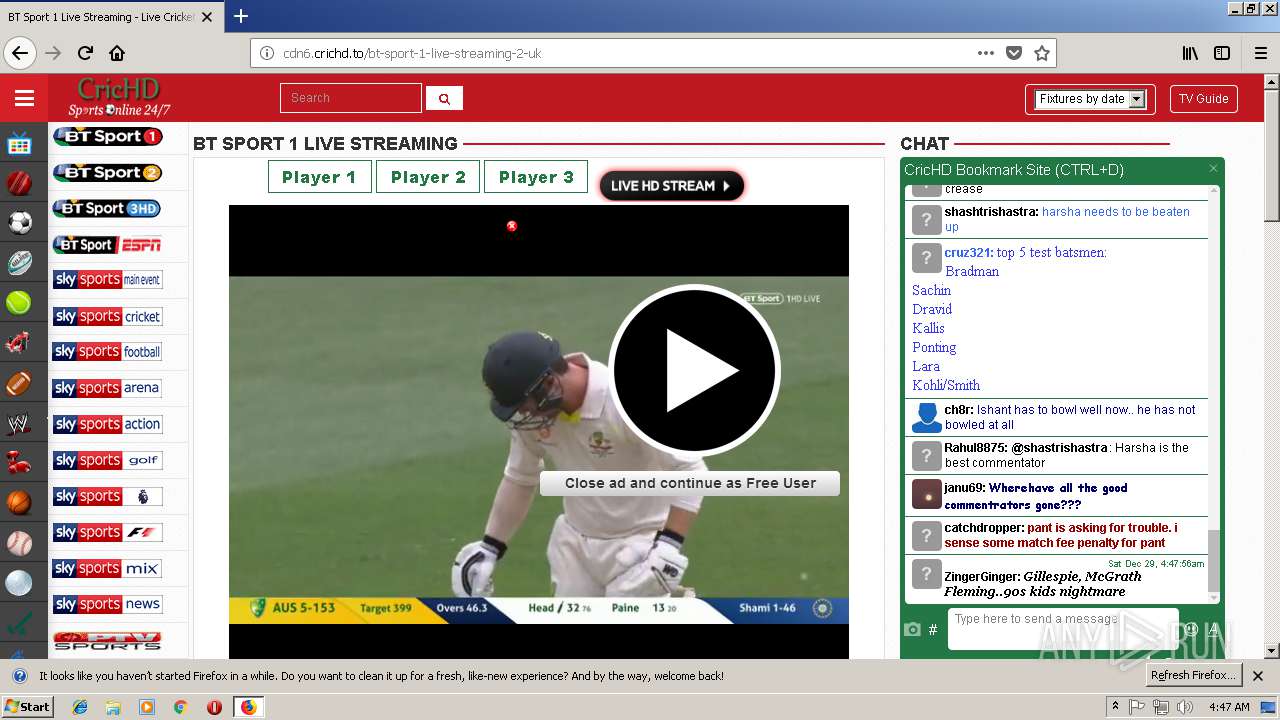Open page actions three-dot menu
The image size is (1280, 720).
pos(986,53)
